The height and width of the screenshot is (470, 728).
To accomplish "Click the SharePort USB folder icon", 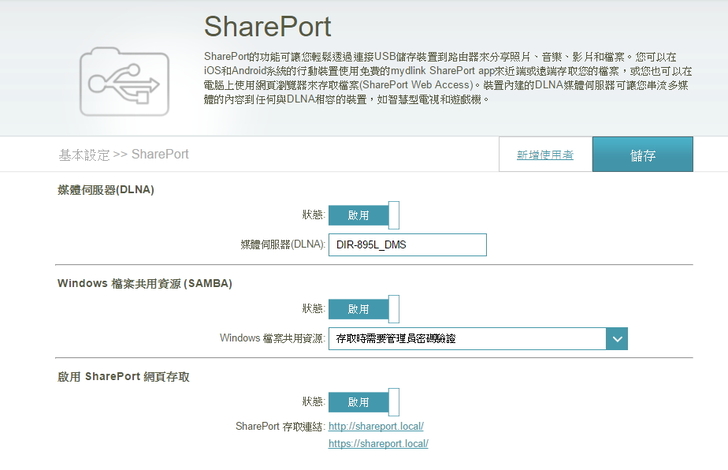I will pos(120,82).
